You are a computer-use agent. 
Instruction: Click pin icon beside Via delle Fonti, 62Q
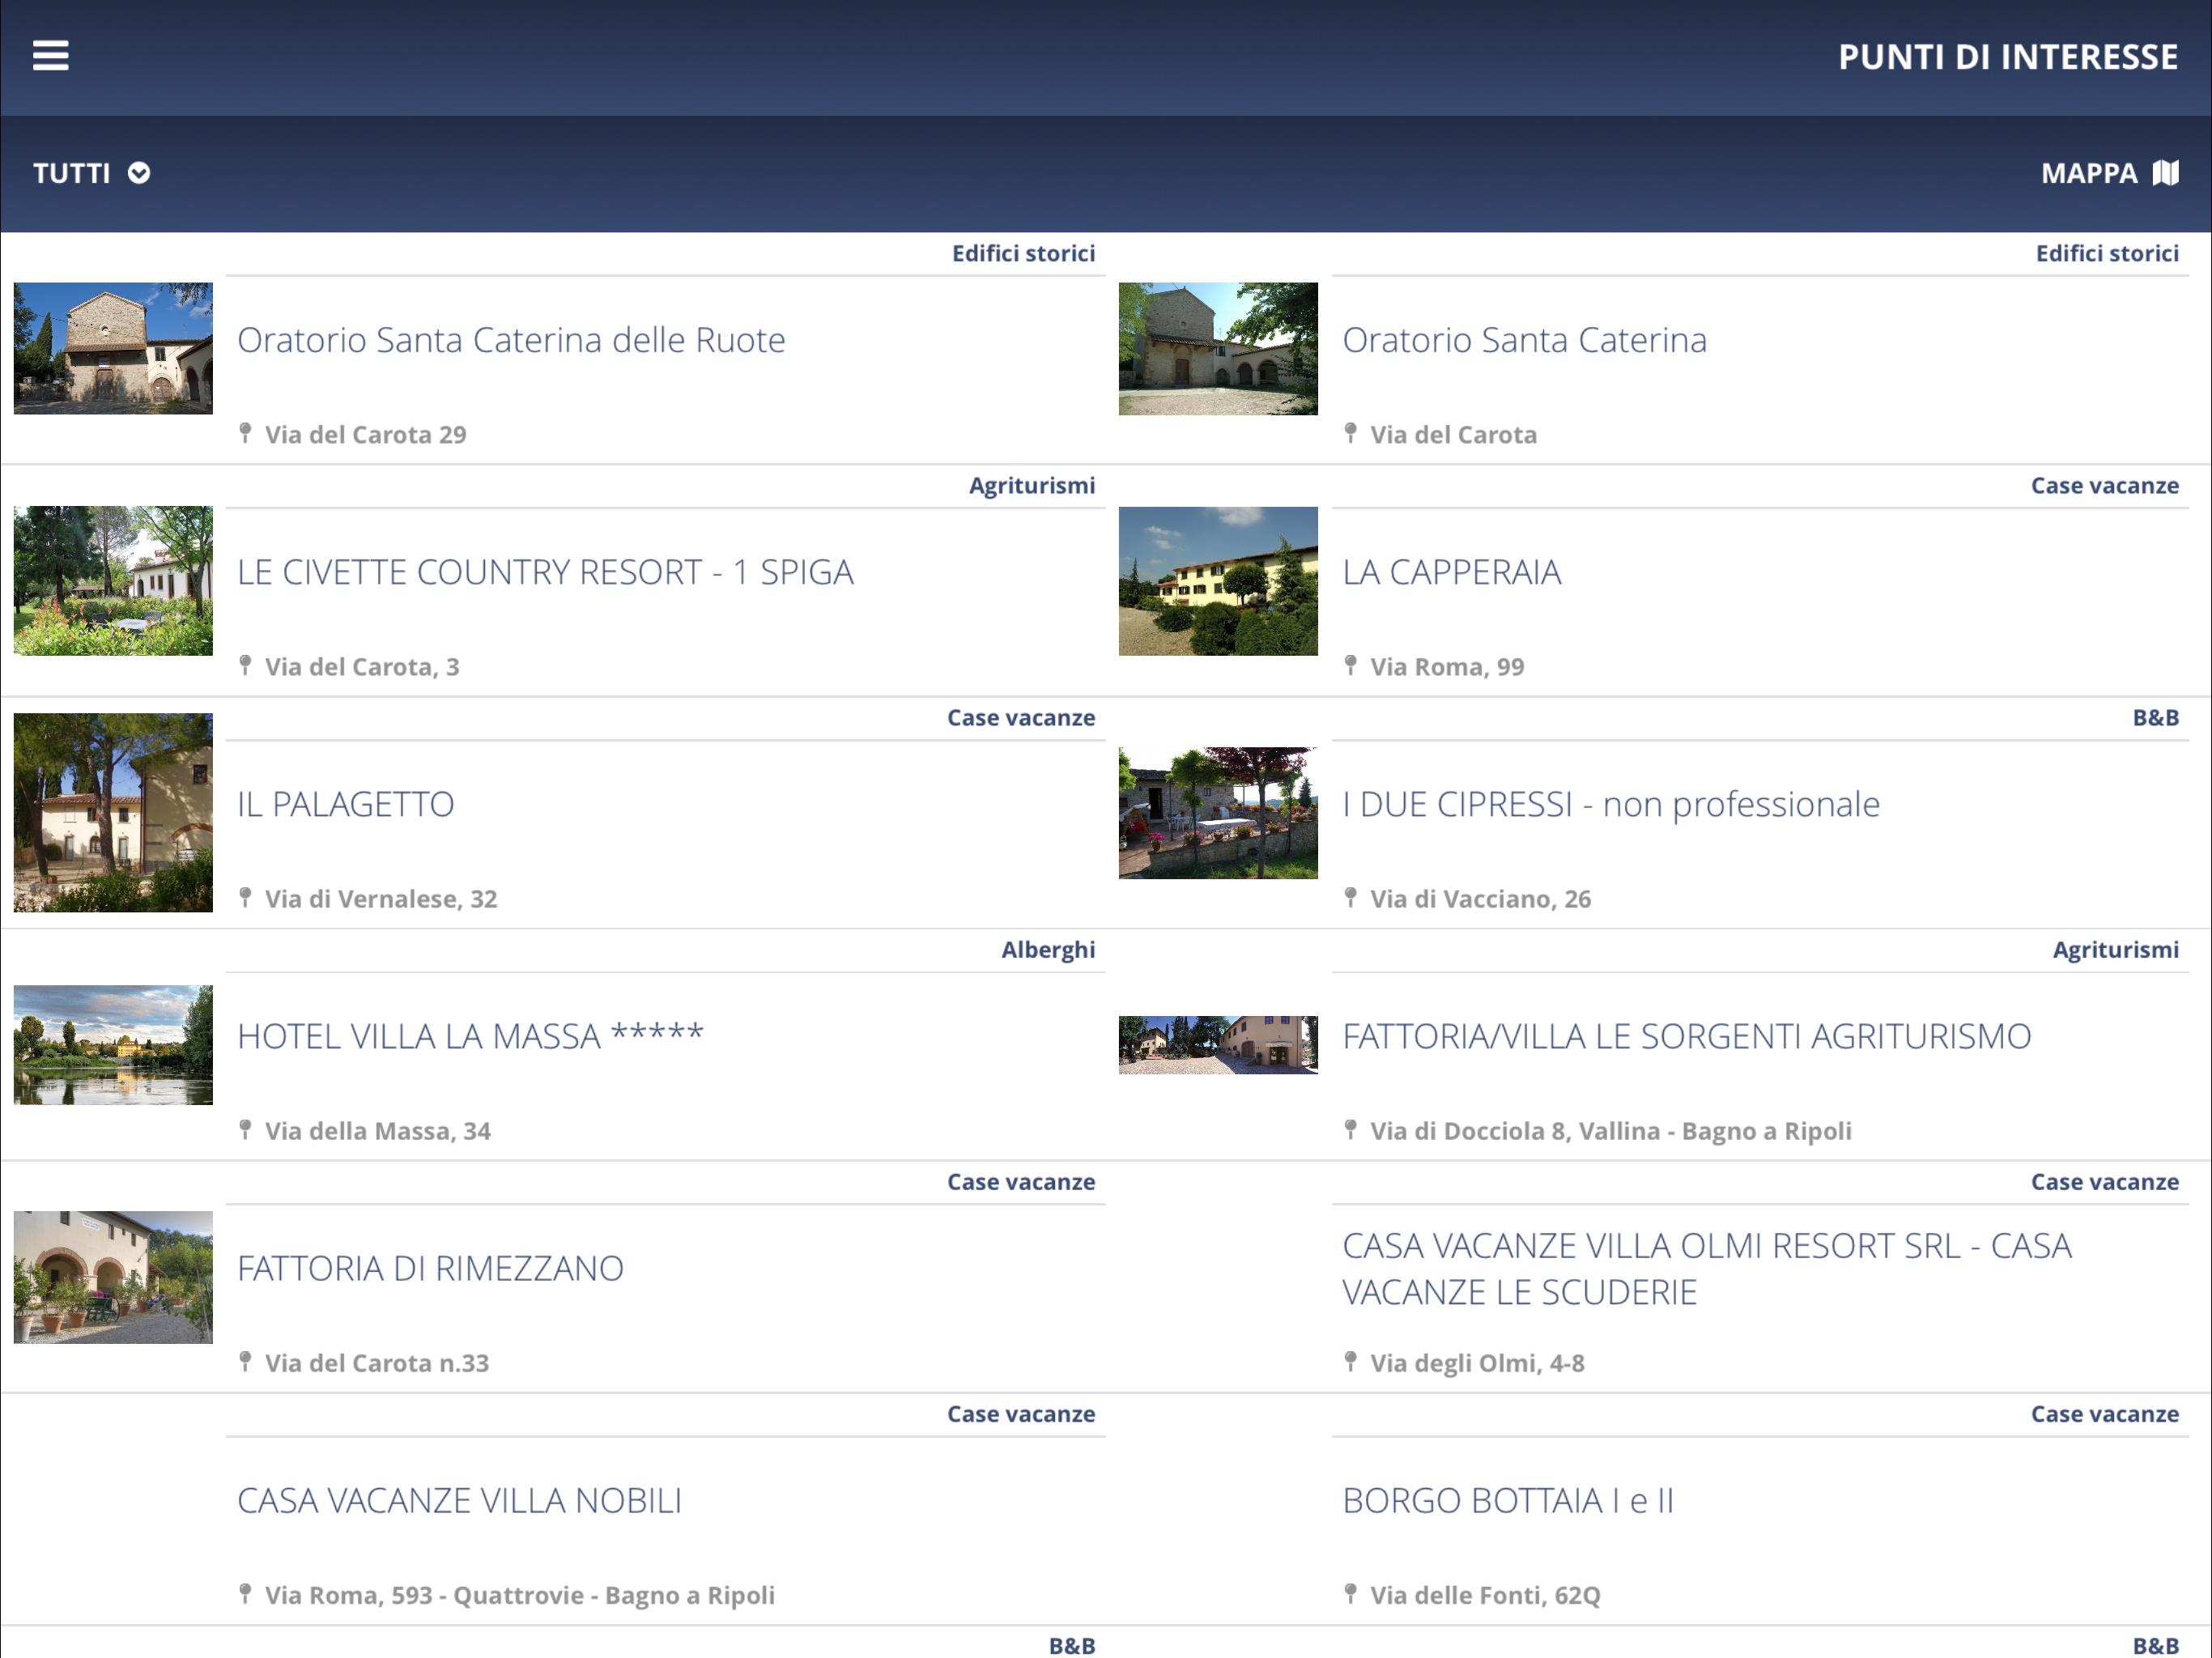pos(1350,1593)
